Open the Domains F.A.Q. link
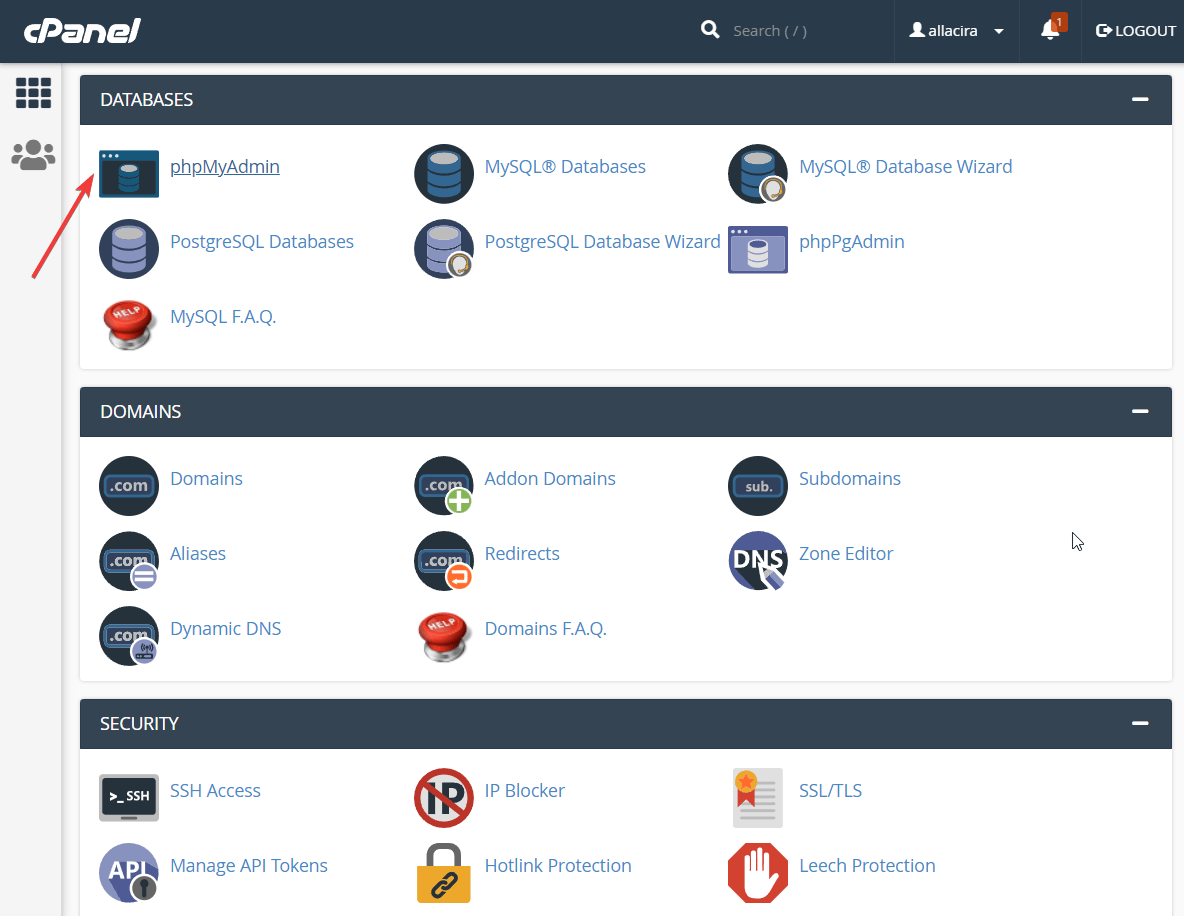 pos(545,629)
